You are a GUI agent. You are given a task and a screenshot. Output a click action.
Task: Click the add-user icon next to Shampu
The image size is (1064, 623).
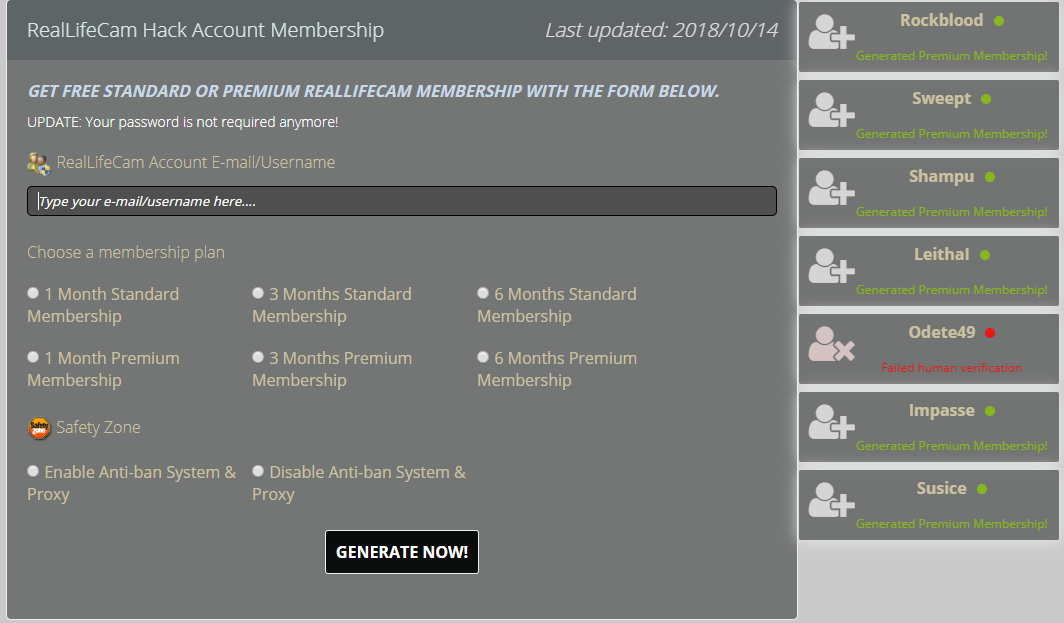click(831, 189)
